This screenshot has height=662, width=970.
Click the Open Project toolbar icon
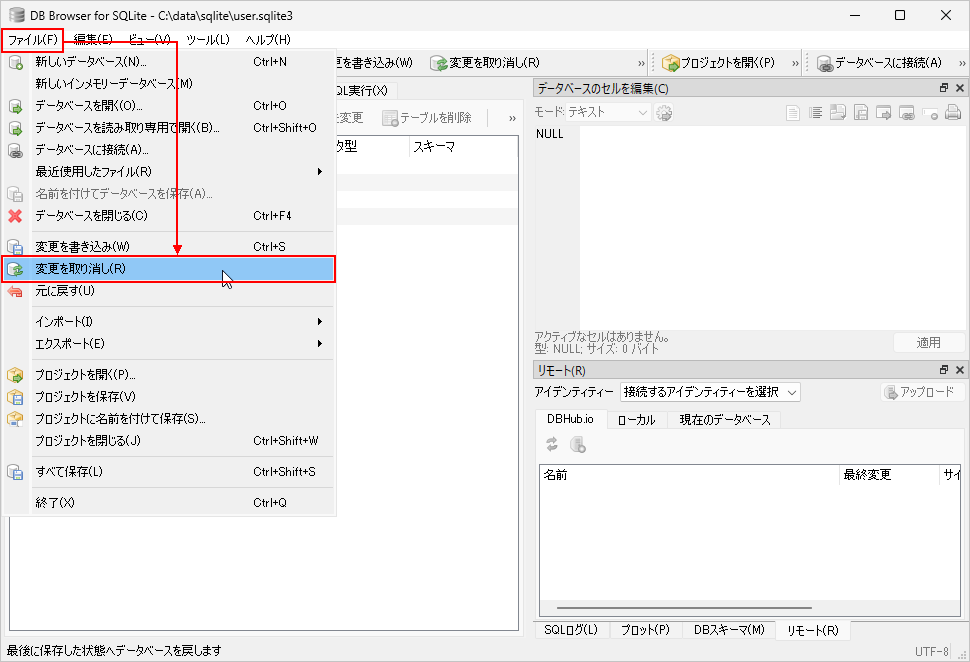(671, 63)
